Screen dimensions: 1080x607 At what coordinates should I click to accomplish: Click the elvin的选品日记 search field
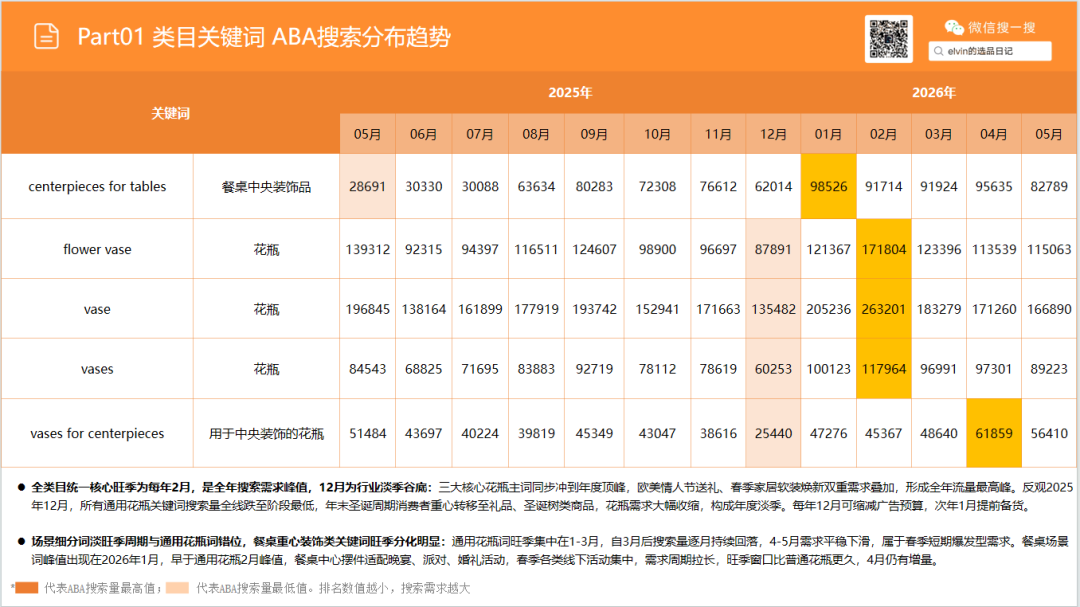pos(990,51)
